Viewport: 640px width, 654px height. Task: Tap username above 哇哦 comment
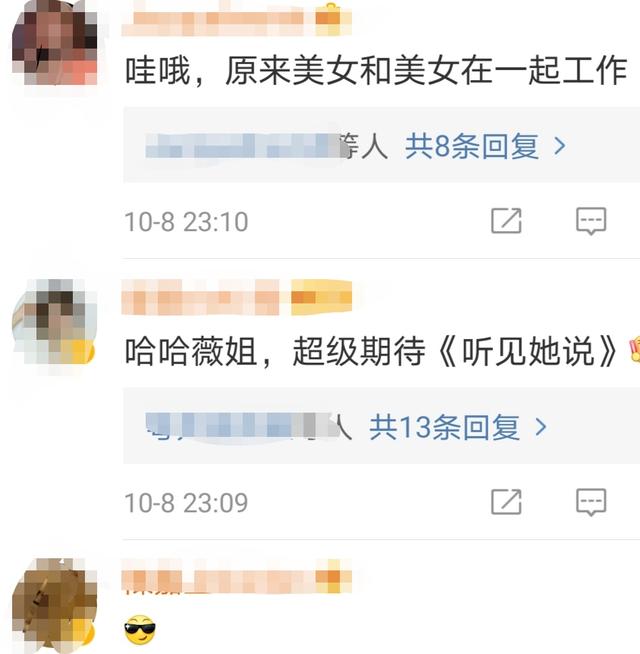pyautogui.click(x=218, y=19)
